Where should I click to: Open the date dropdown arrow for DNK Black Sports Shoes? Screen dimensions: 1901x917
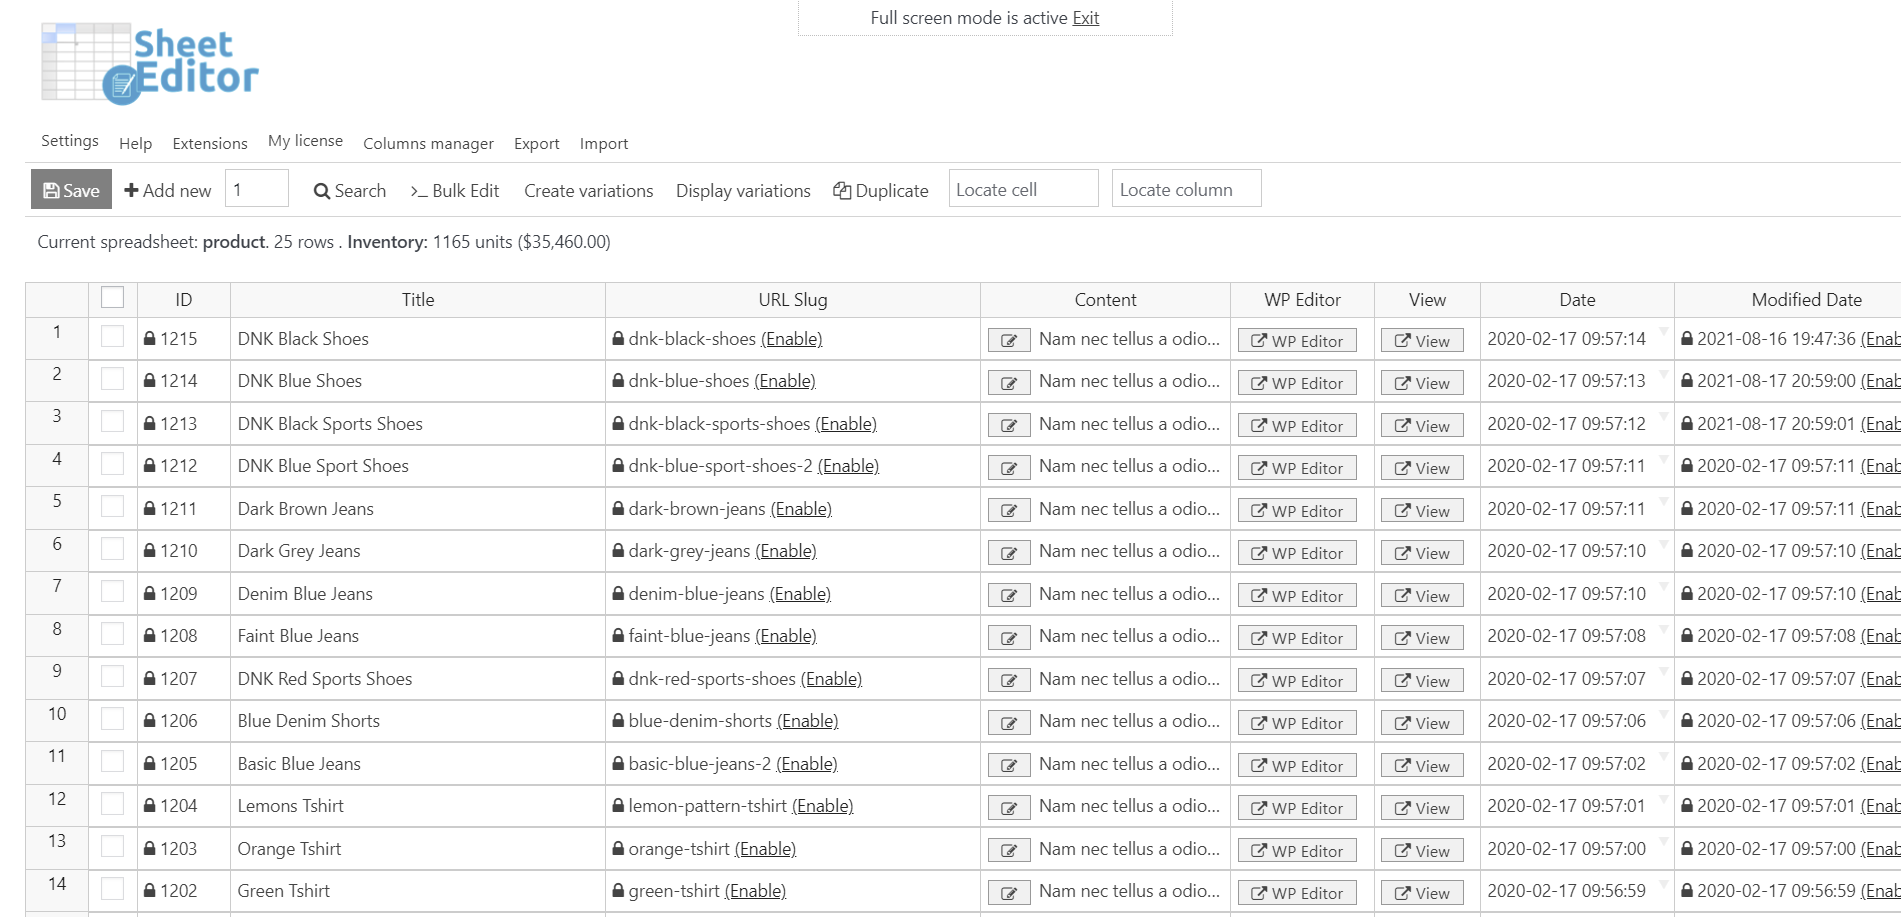click(x=1662, y=418)
